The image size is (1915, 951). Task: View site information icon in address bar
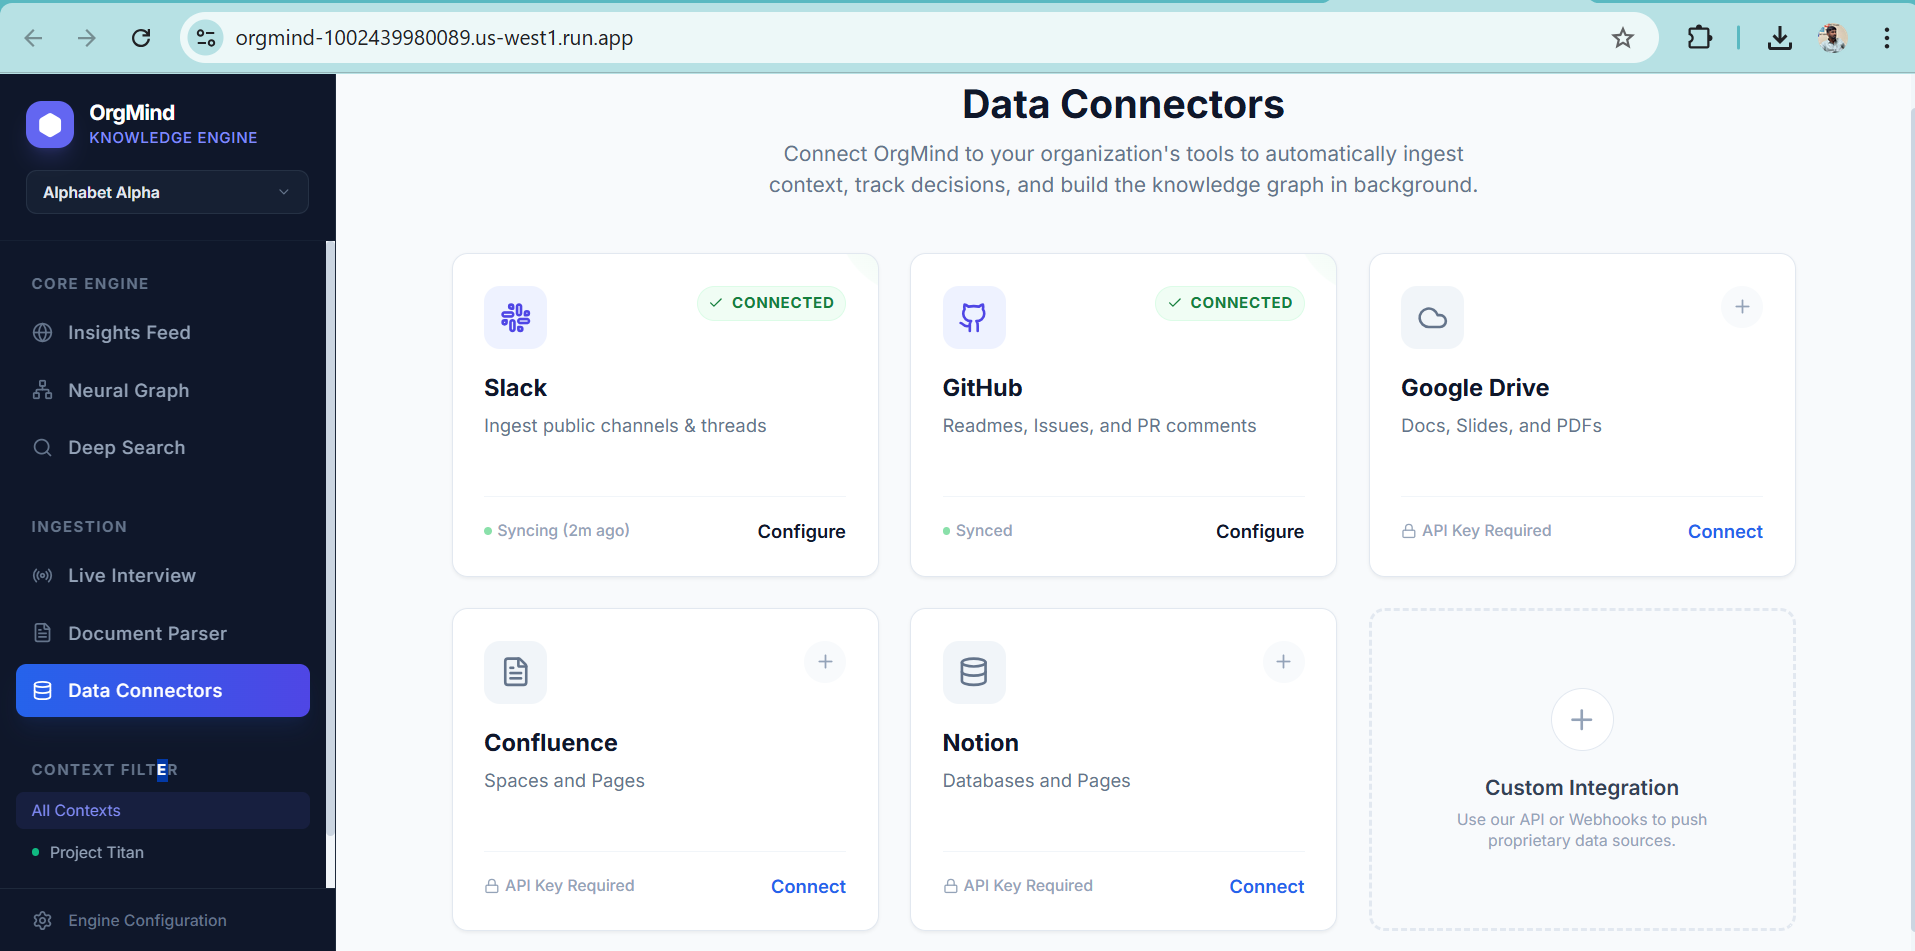point(206,38)
